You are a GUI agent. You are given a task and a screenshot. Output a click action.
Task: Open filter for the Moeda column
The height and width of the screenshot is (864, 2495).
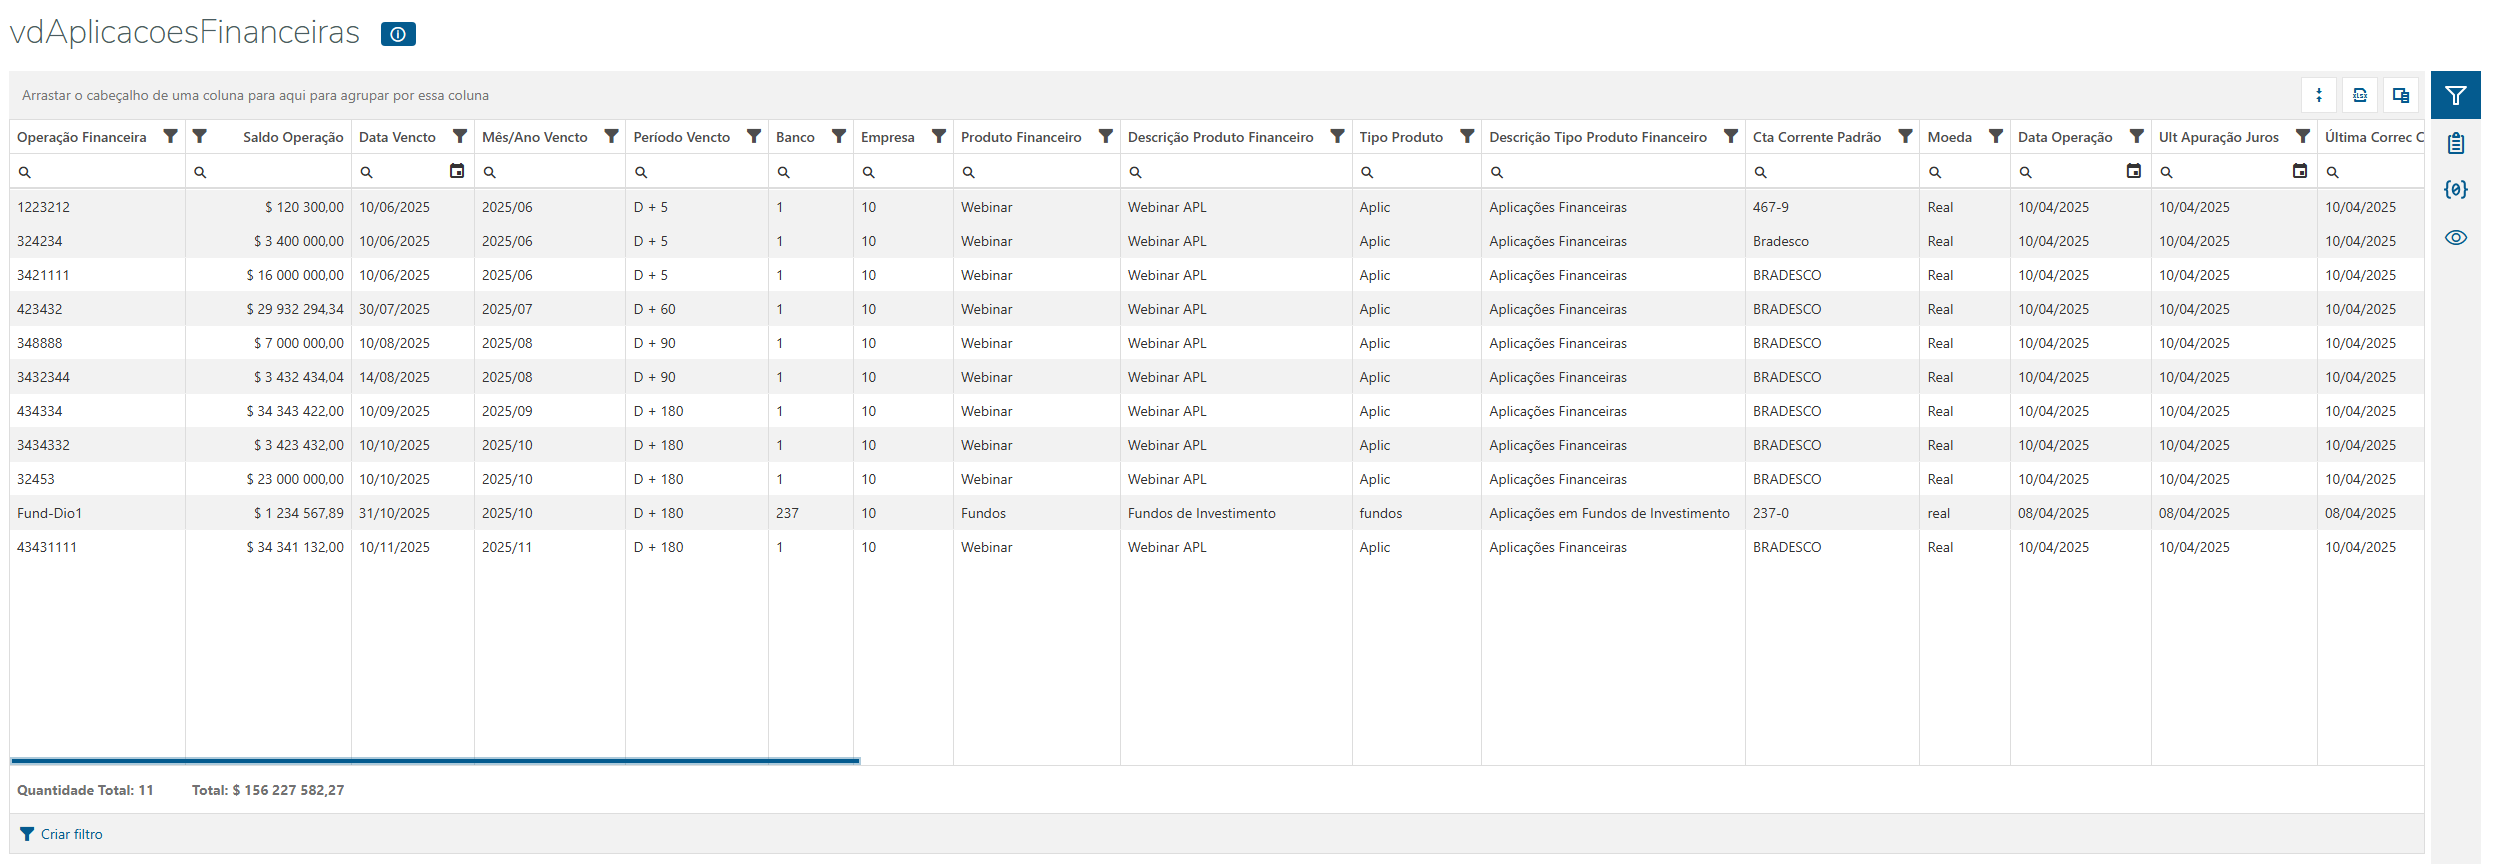[1995, 136]
